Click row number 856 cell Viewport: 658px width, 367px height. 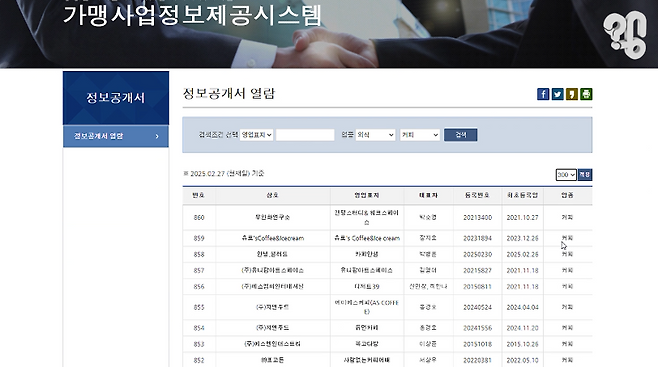point(199,287)
